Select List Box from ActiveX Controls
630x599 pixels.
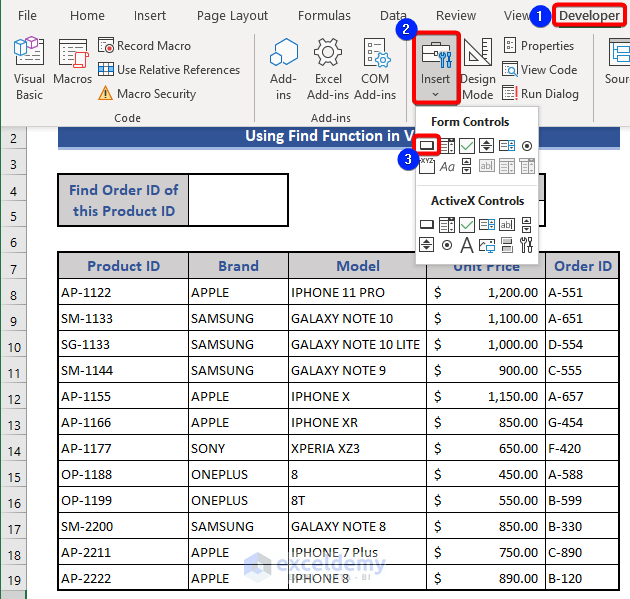487,225
